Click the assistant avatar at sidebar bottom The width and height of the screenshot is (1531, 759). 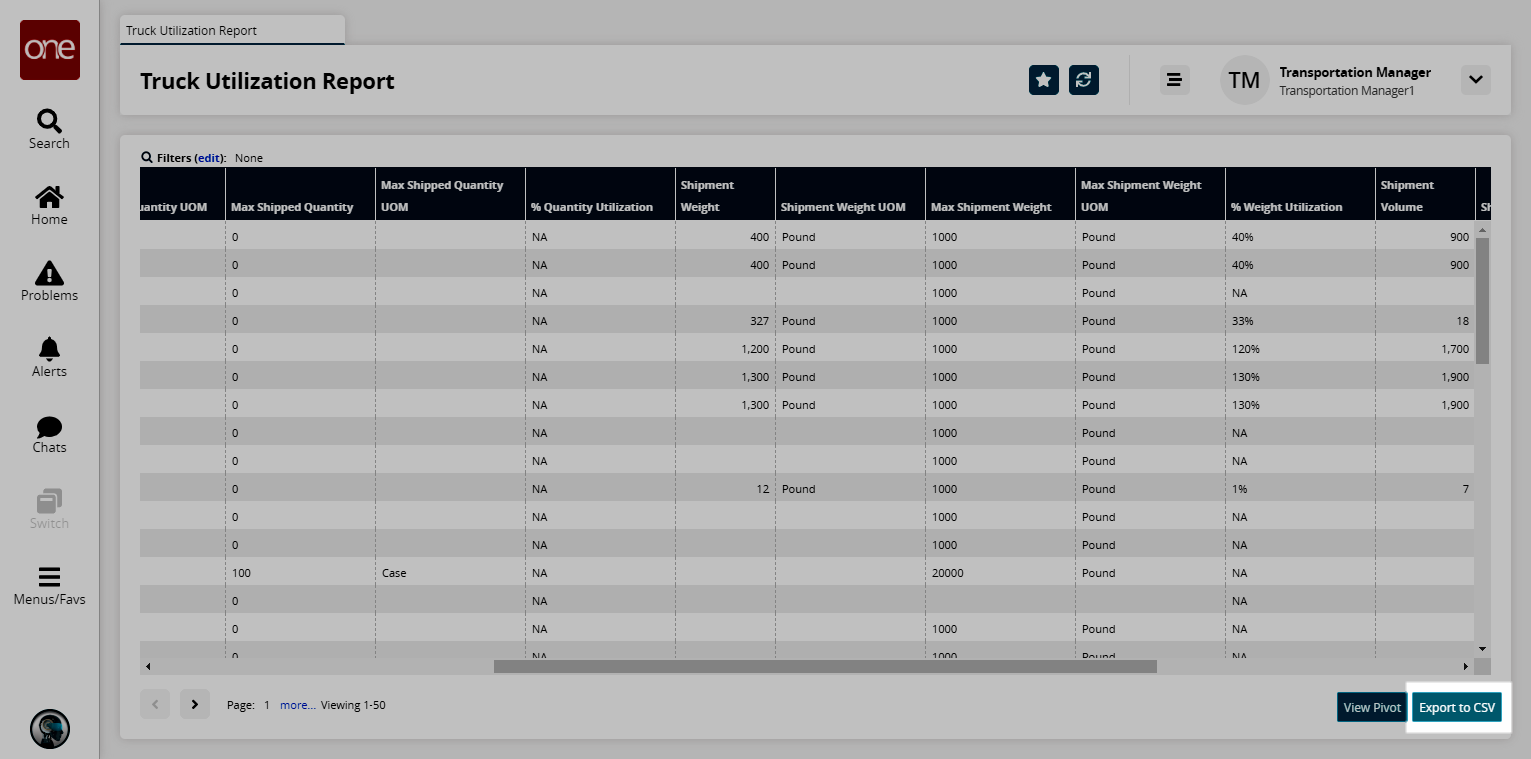pyautogui.click(x=50, y=729)
